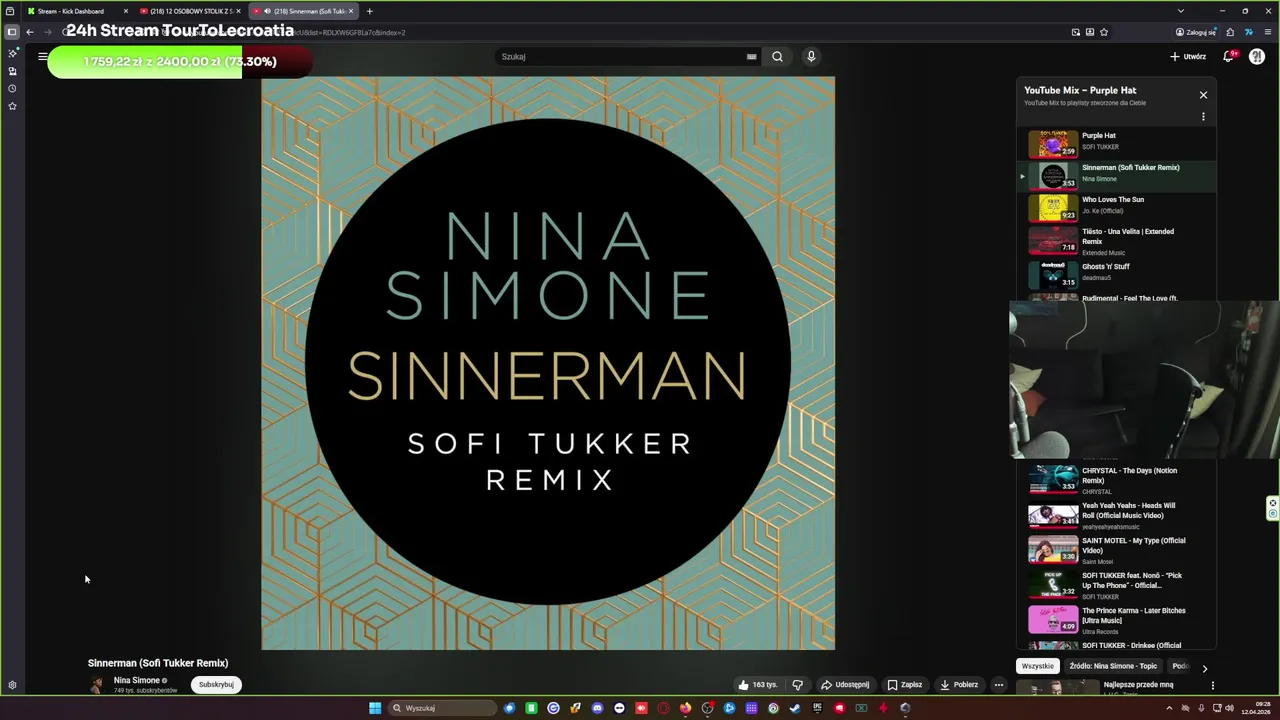Subscribe with the Subskrybuj button
1280x720 pixels.
pos(216,685)
